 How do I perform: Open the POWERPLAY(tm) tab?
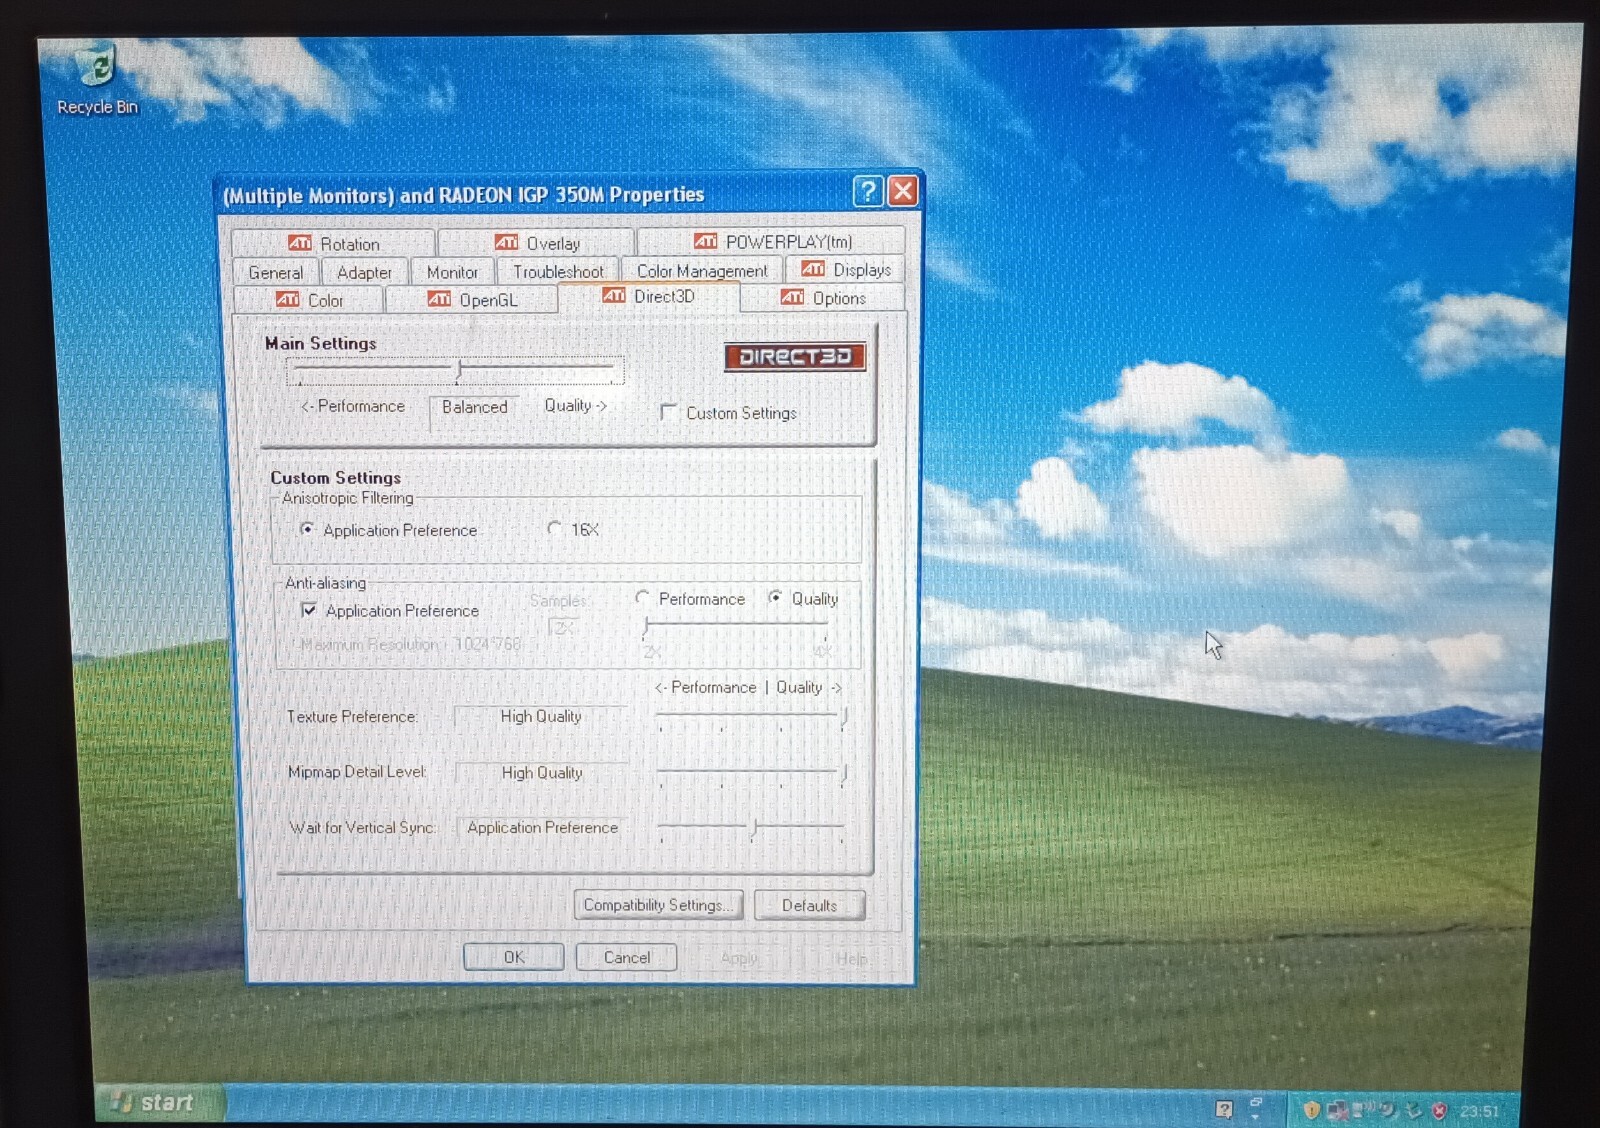coord(772,241)
